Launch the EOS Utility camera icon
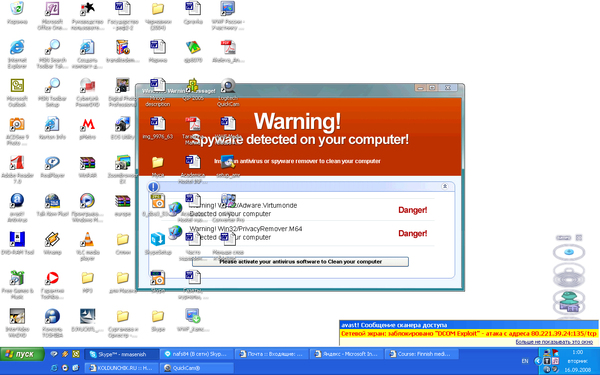The width and height of the screenshot is (600, 375). pyautogui.click(x=122, y=124)
